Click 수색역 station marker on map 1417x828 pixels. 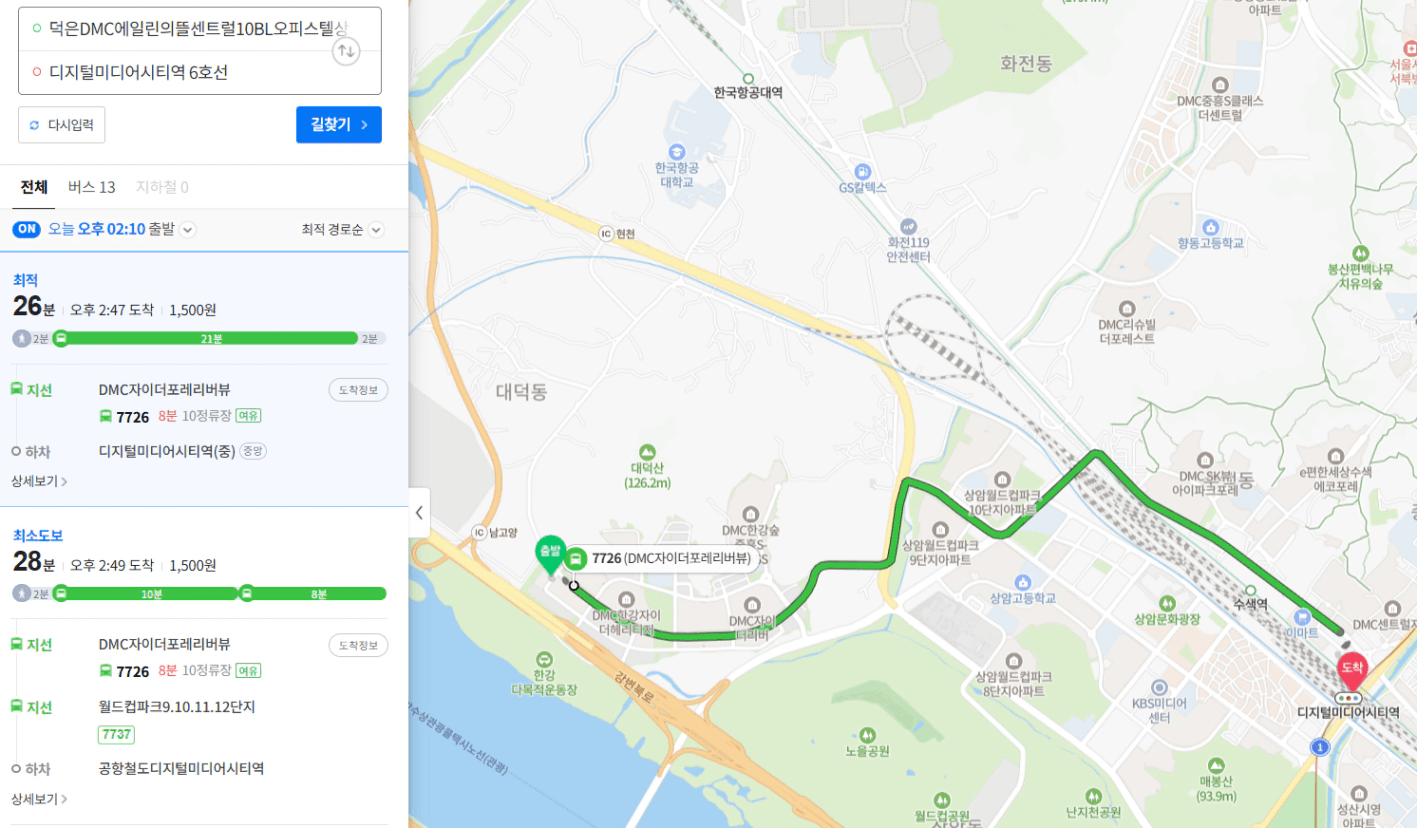click(1250, 590)
